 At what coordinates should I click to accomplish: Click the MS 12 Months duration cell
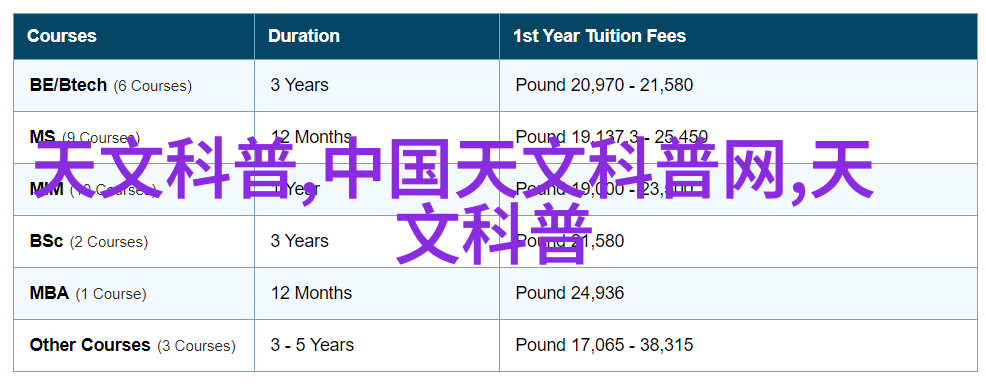377,137
